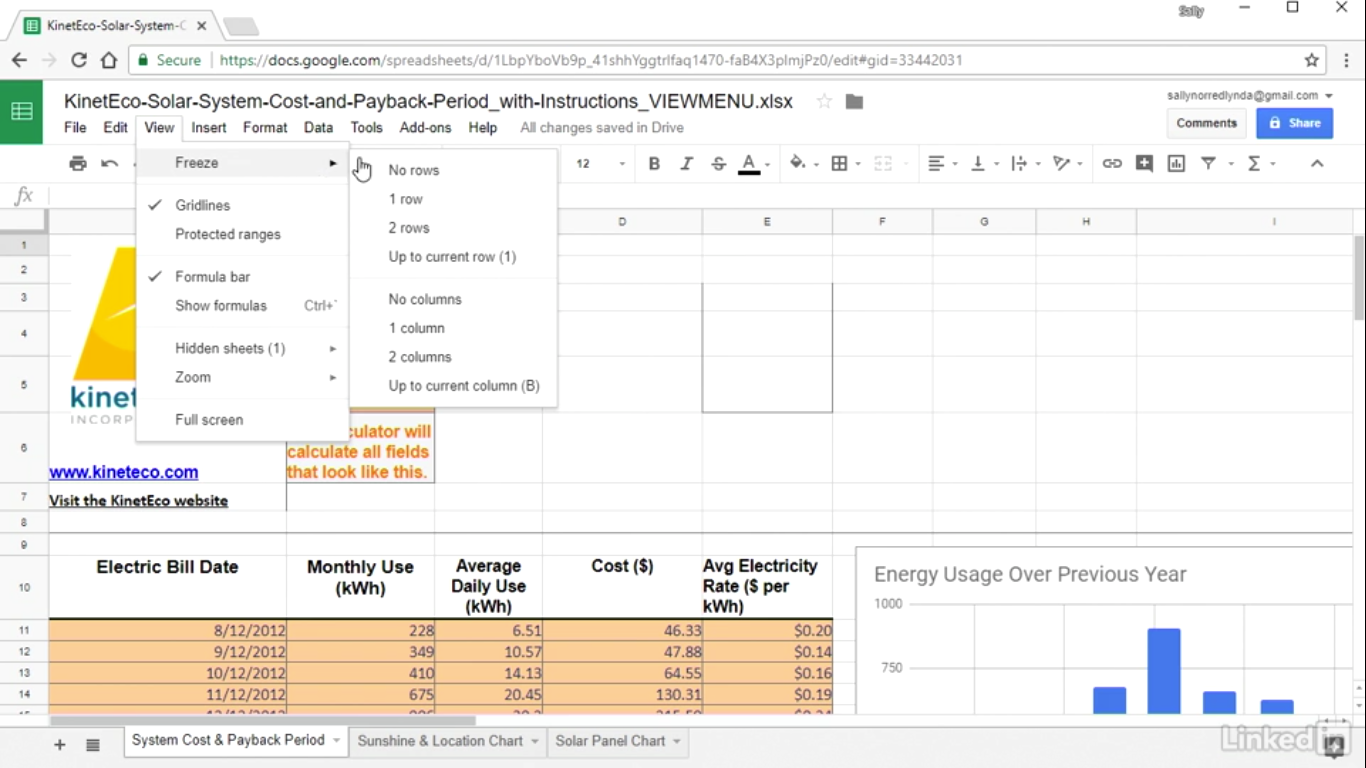This screenshot has height=768, width=1366.
Task: Apply Strikethrough formatting
Action: coord(718,163)
